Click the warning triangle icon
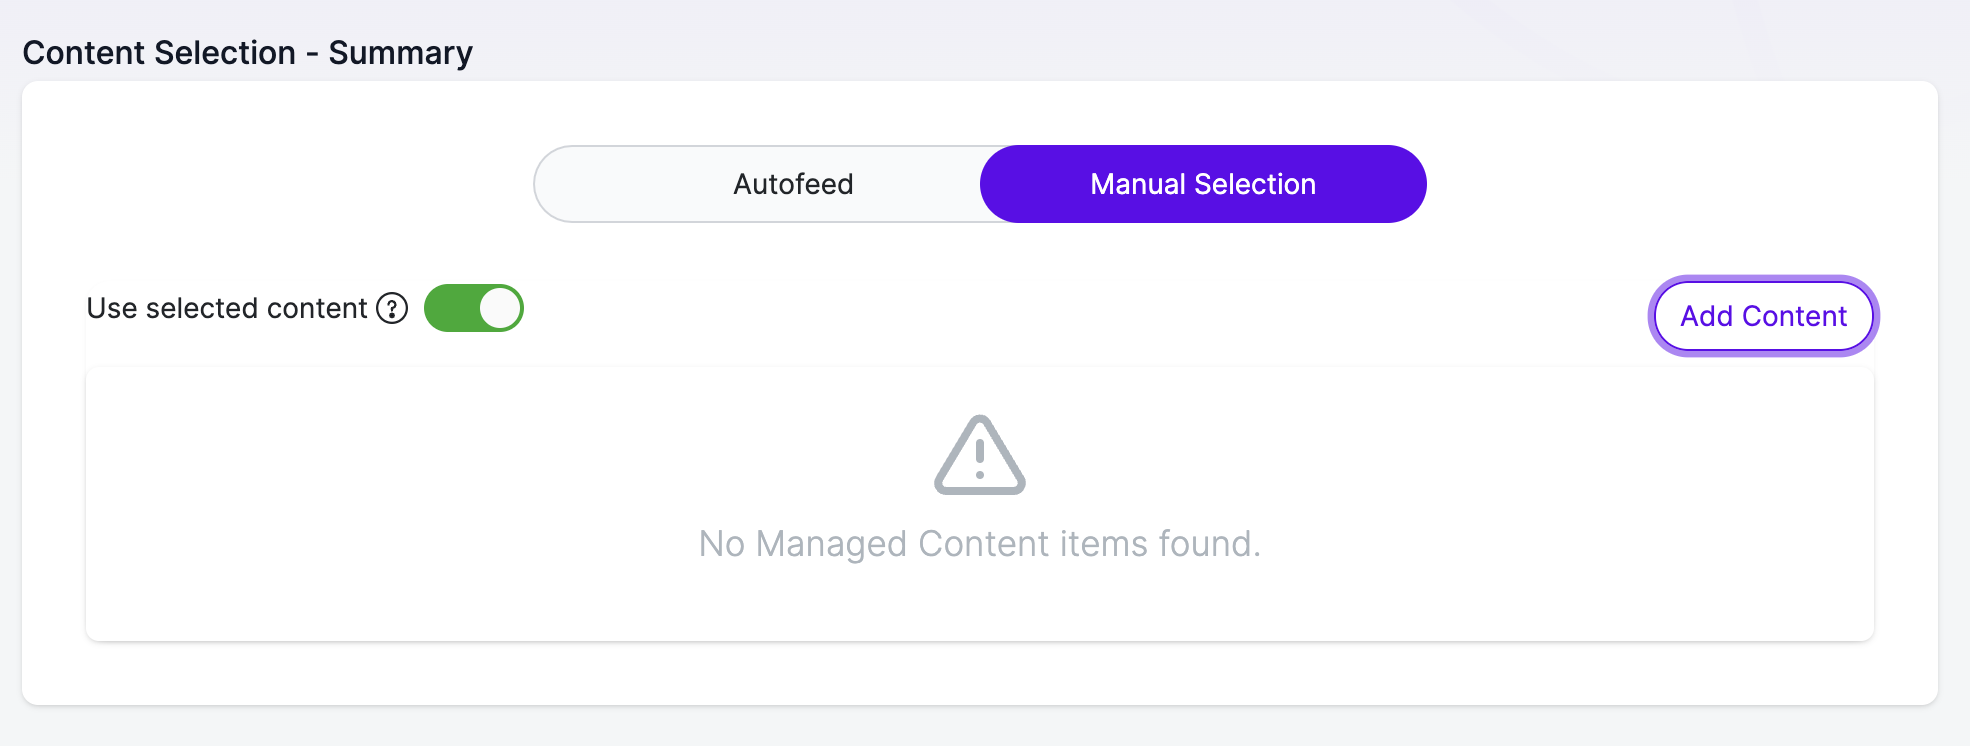The image size is (1970, 746). (980, 455)
